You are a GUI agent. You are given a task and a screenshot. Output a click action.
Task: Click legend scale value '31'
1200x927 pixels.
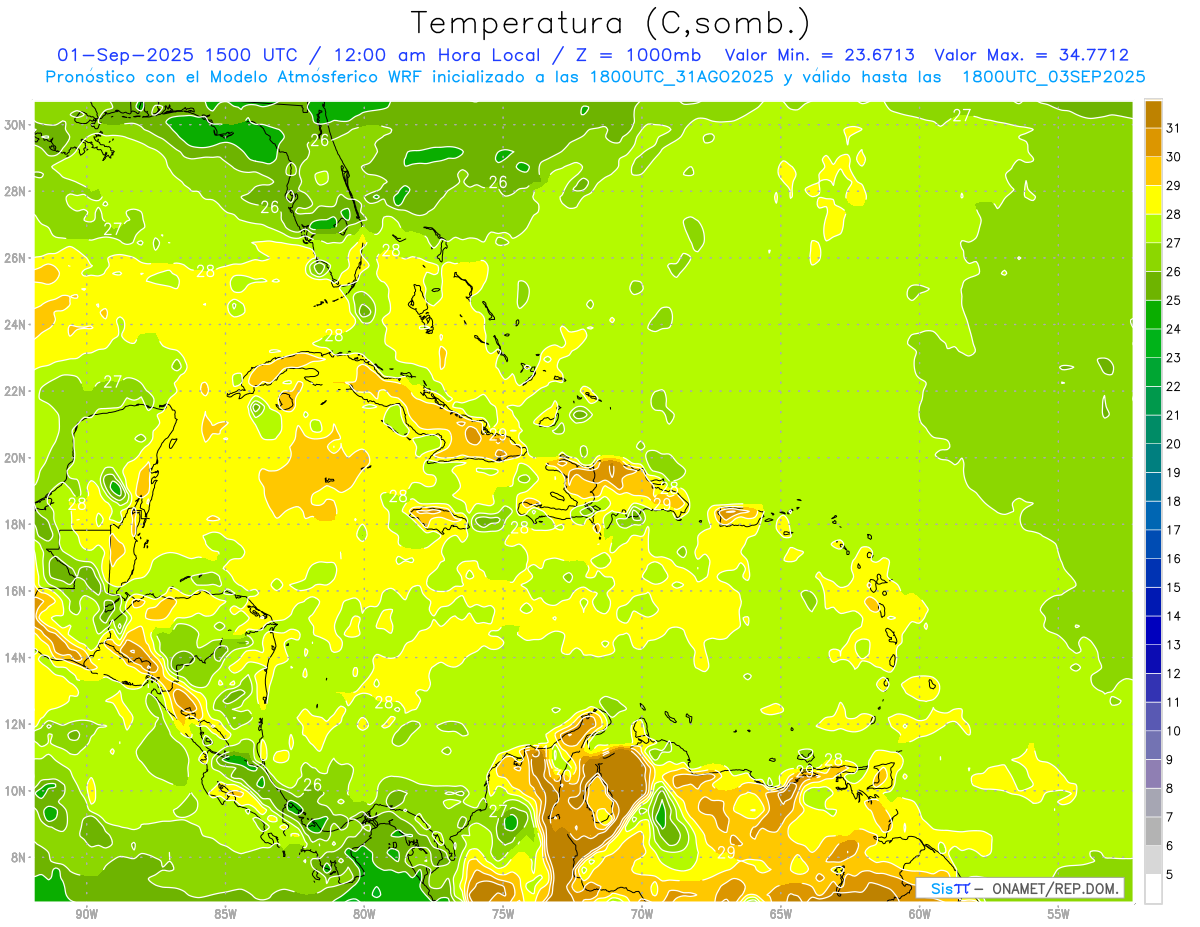coord(1174,128)
